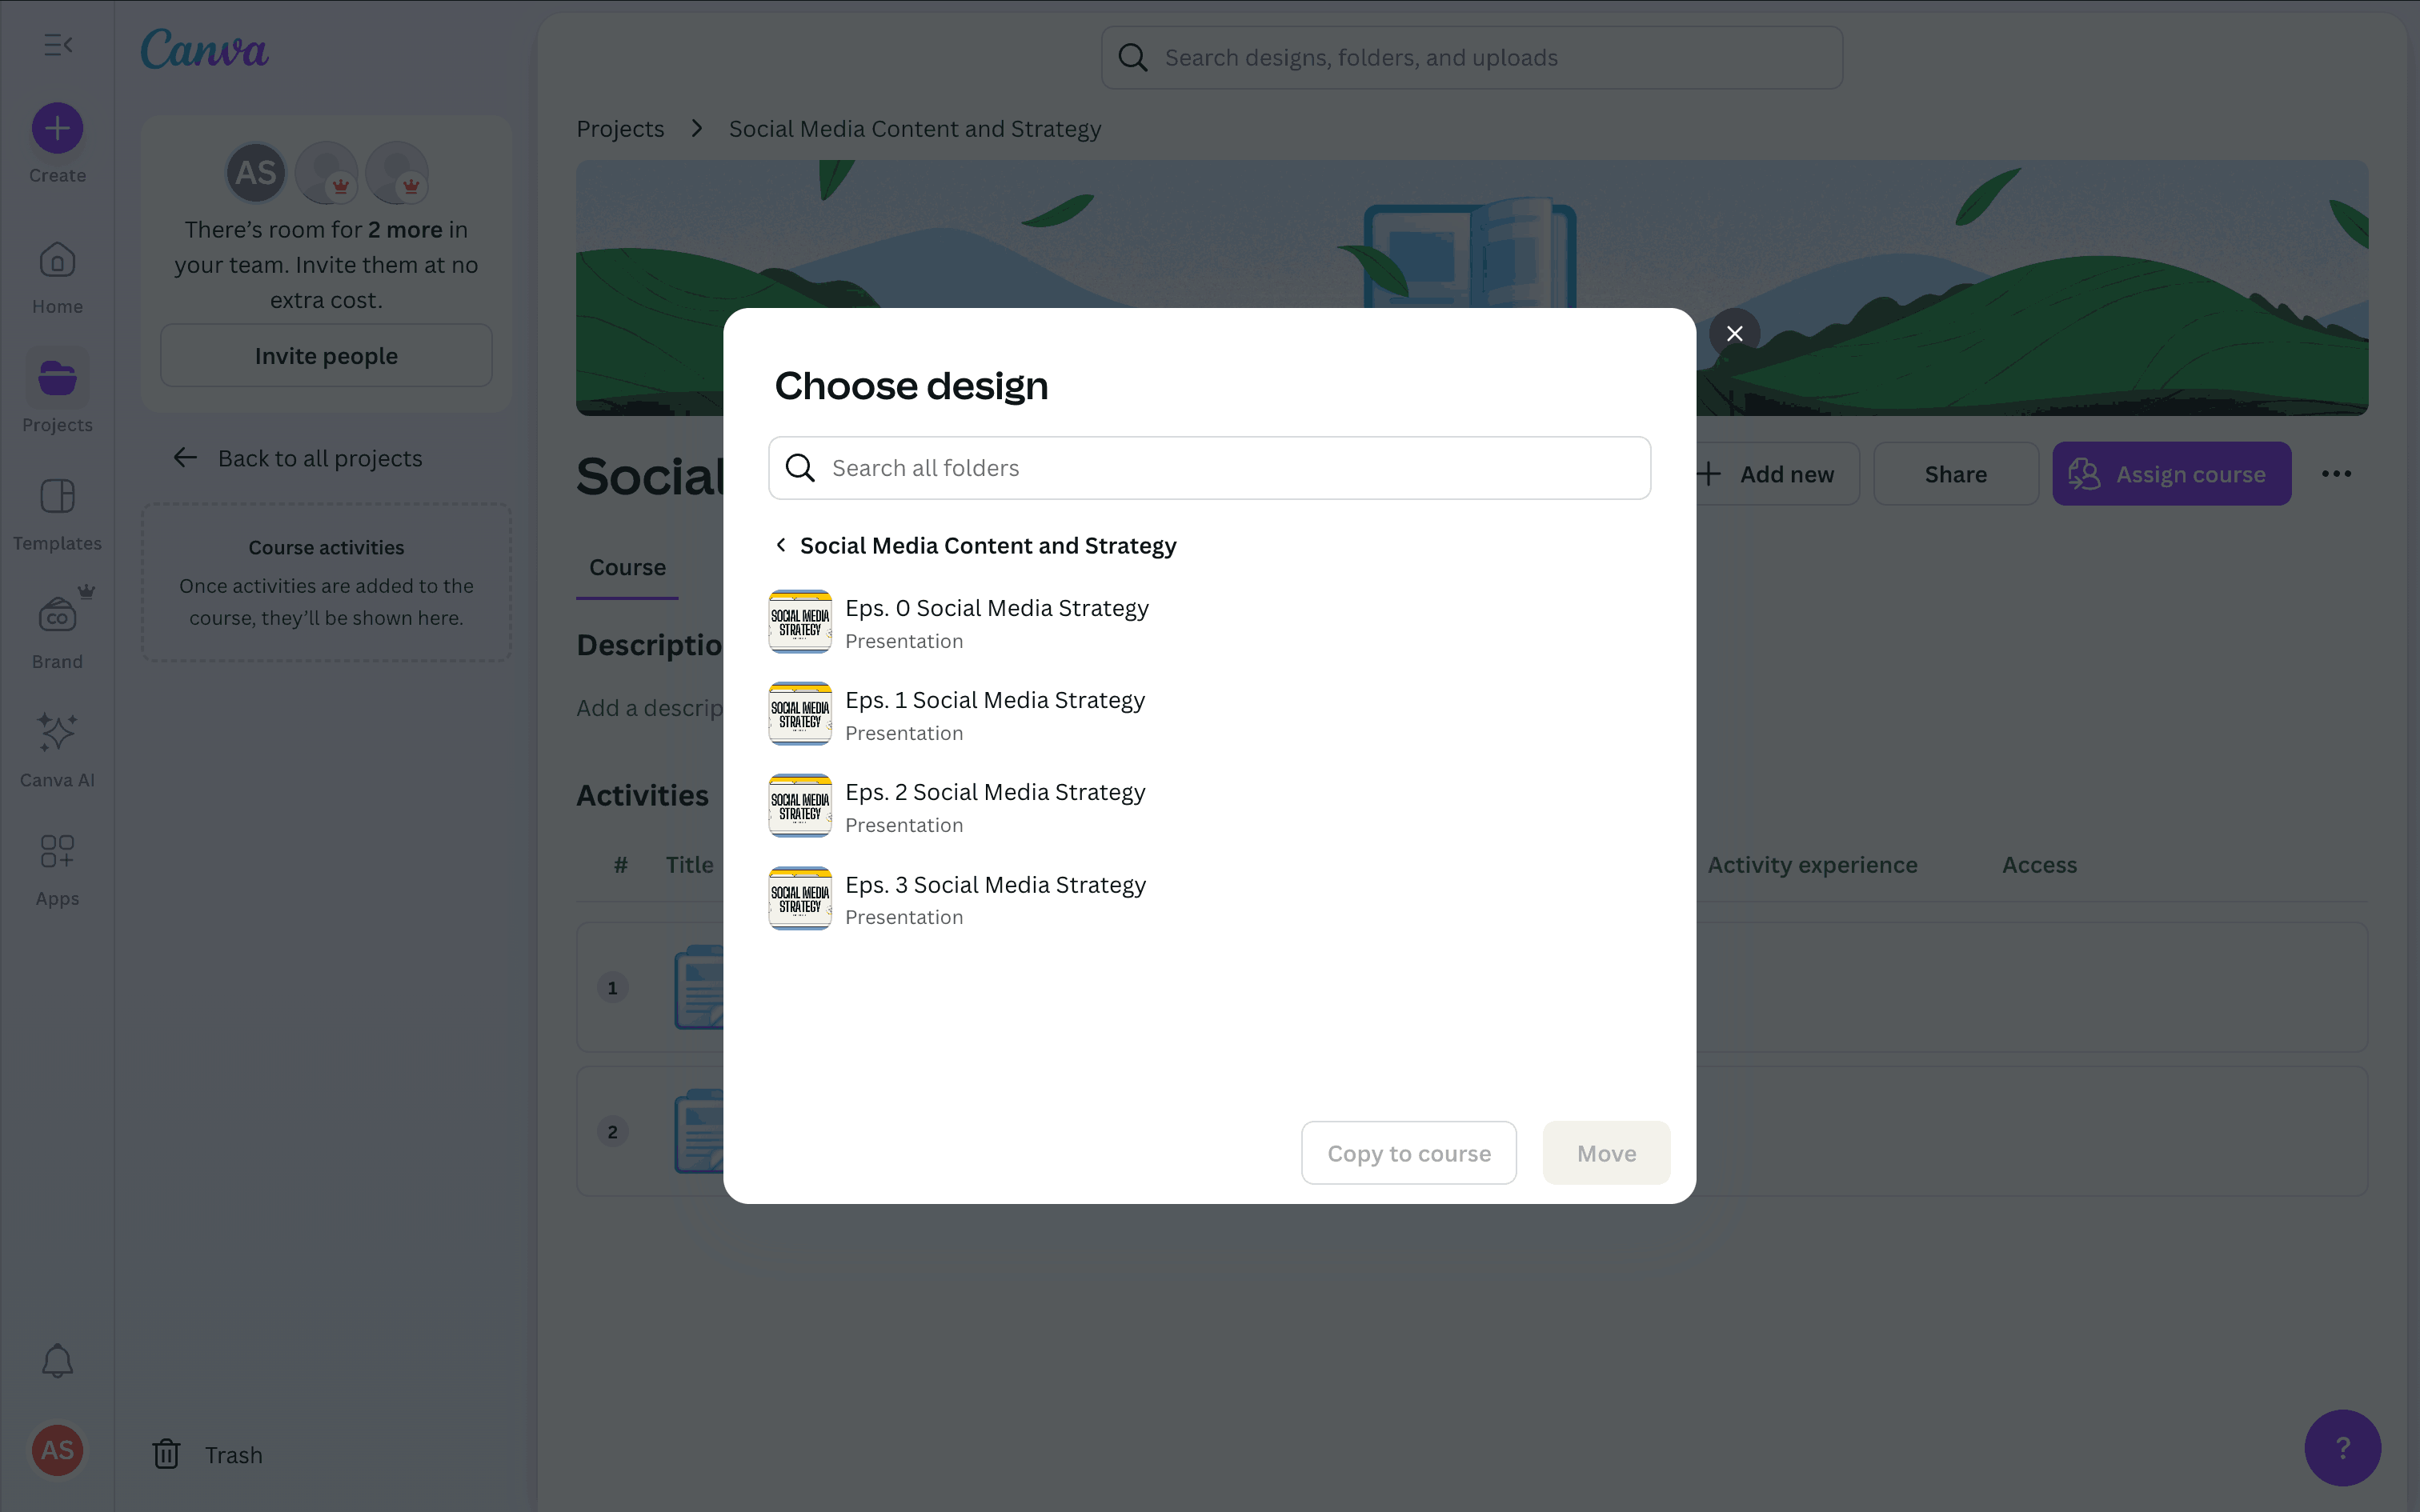The image size is (2420, 1512).
Task: Select Eps. 2 Social Media Strategy thumbnail
Action: coord(800,806)
